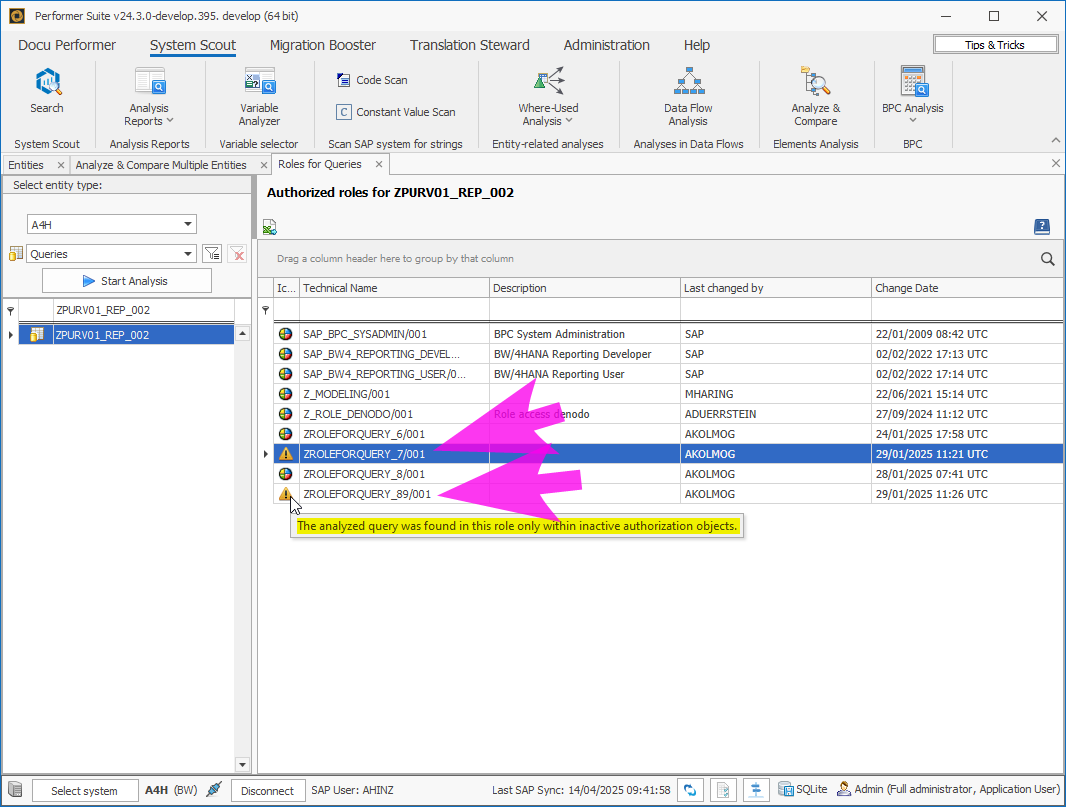Click the SAP sync refresh icon in status bar
Screen dimensions: 1066x807
pos(689,790)
